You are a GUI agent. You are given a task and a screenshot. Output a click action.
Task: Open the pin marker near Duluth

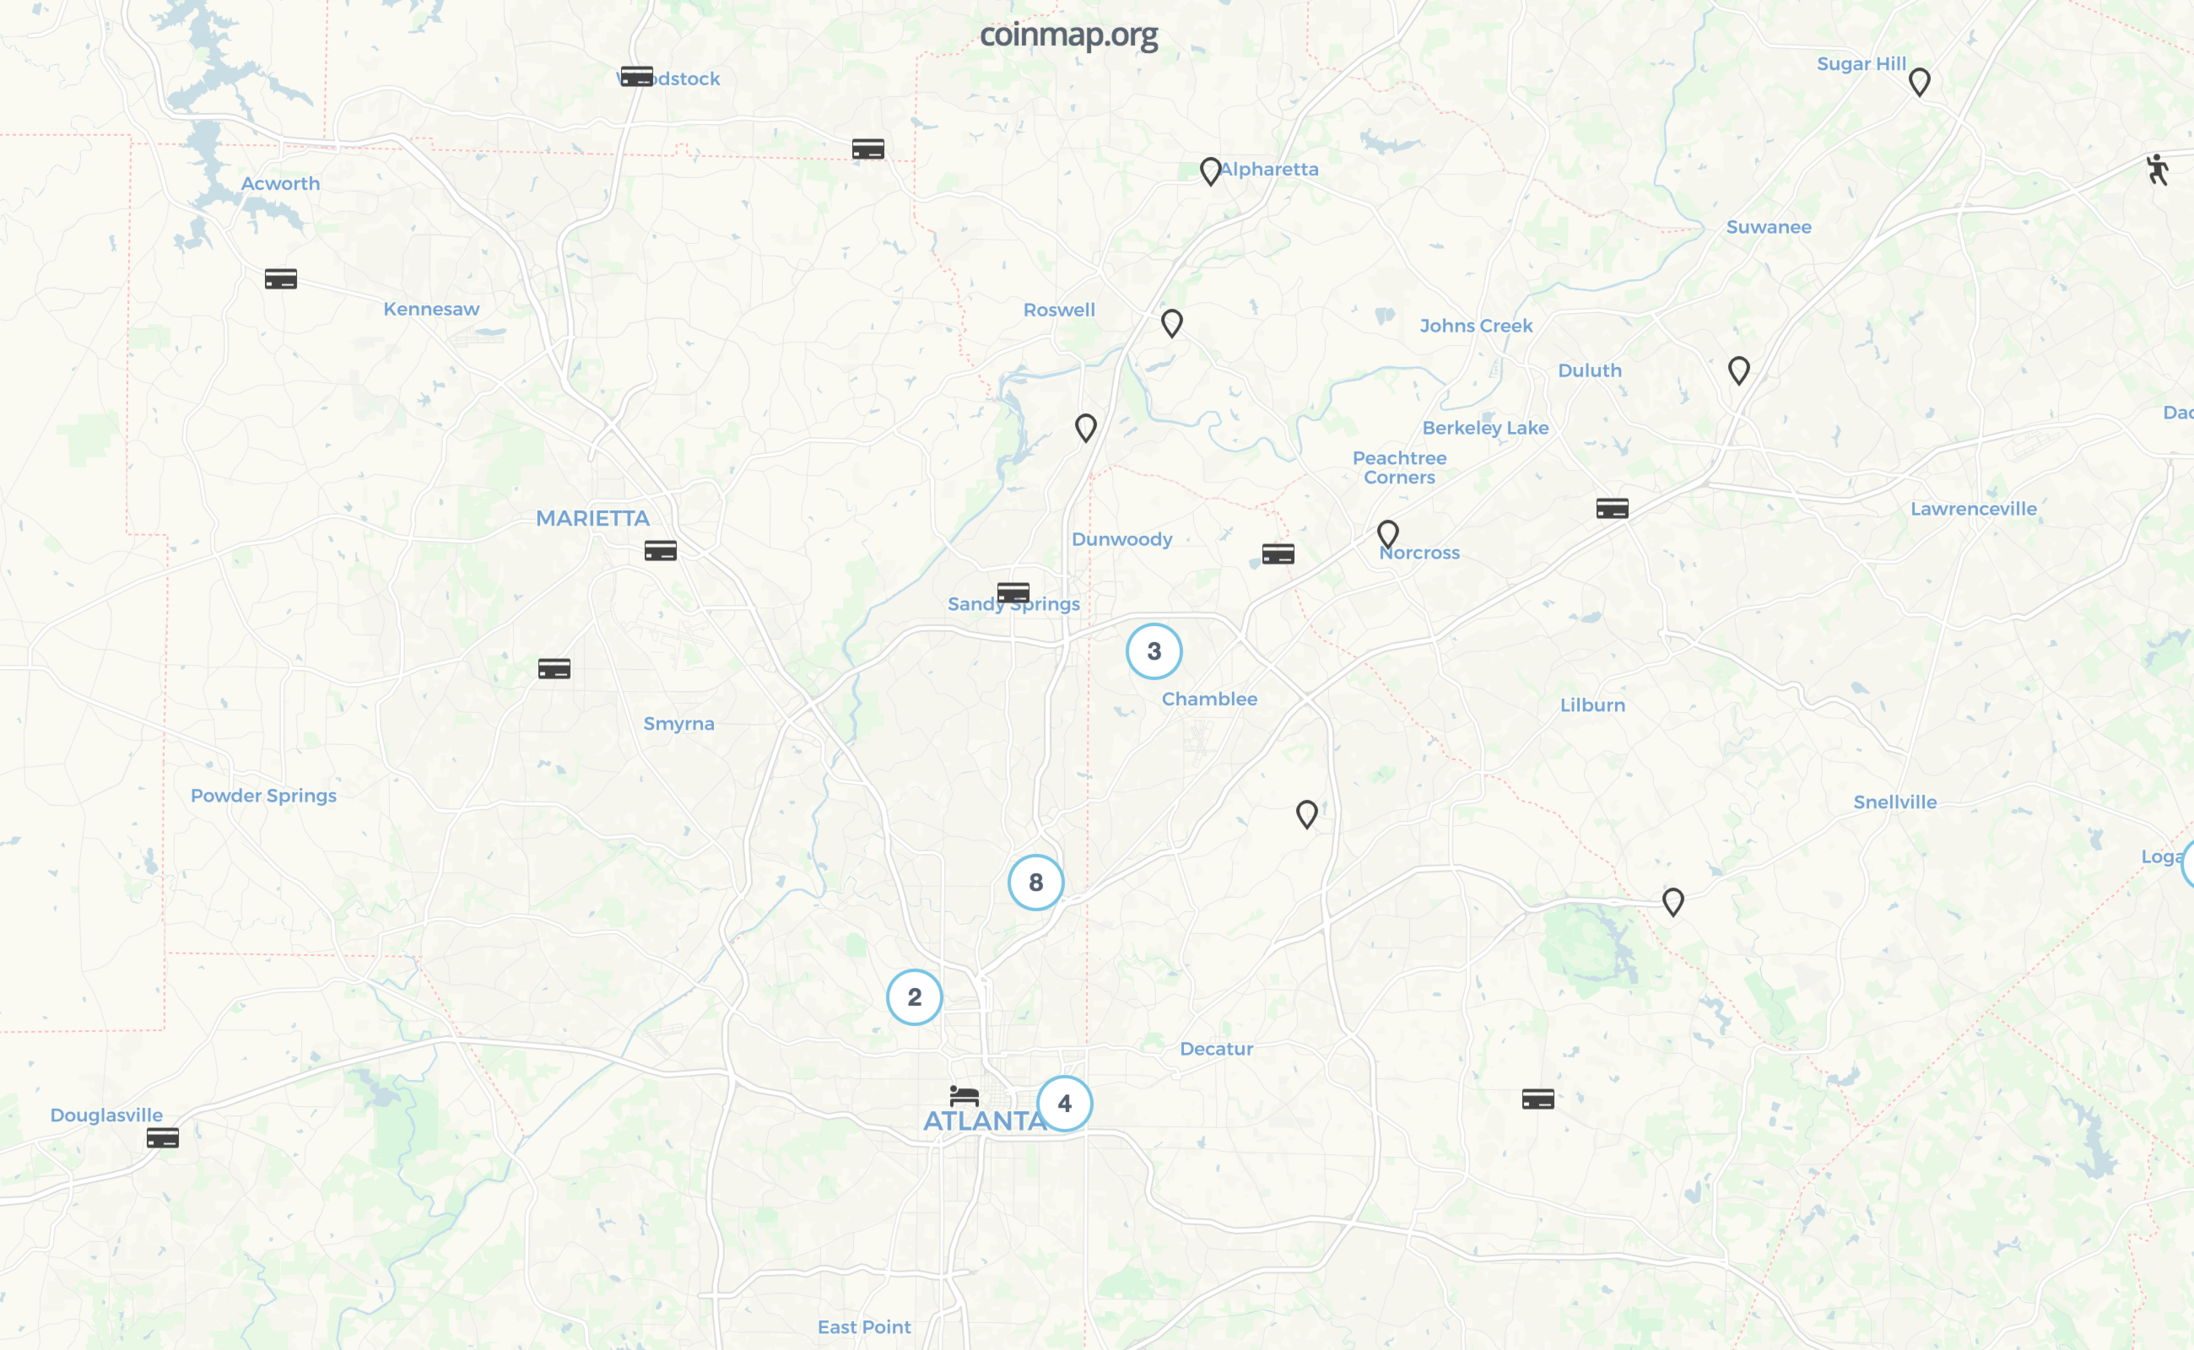1739,371
